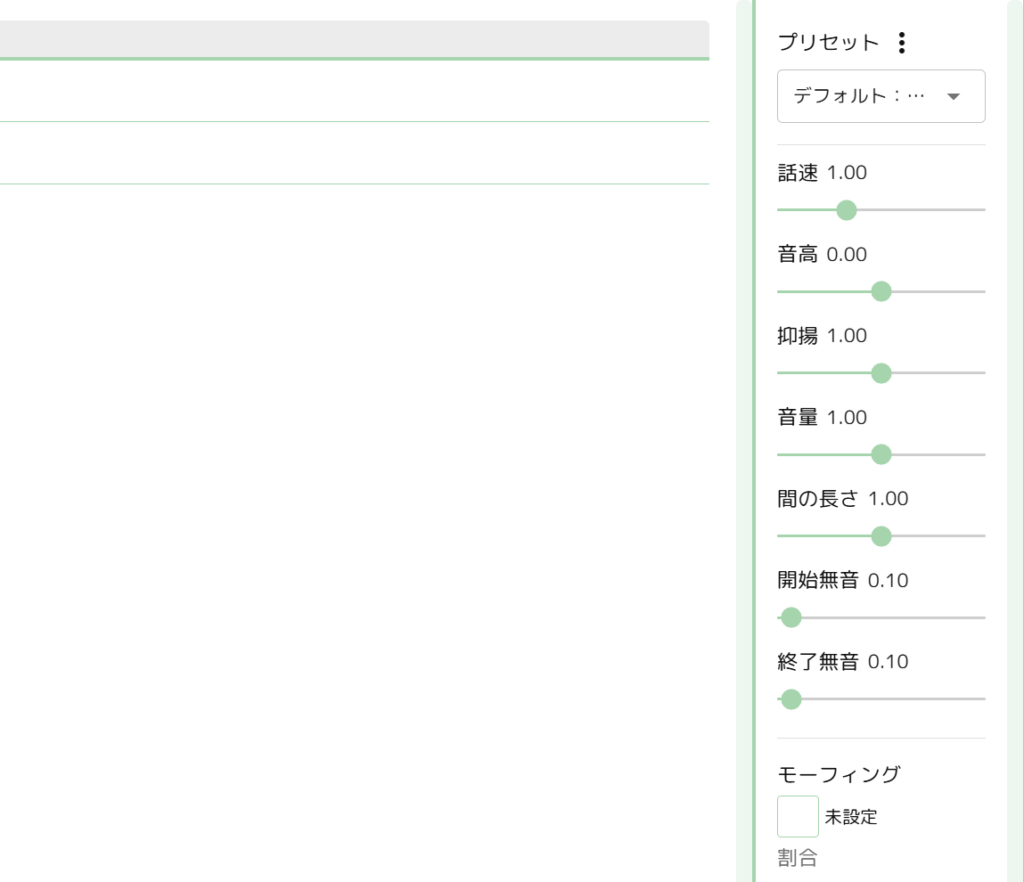The image size is (1024, 882).
Task: Click the 抑揚 value 1.00 field
Action: [x=847, y=336]
